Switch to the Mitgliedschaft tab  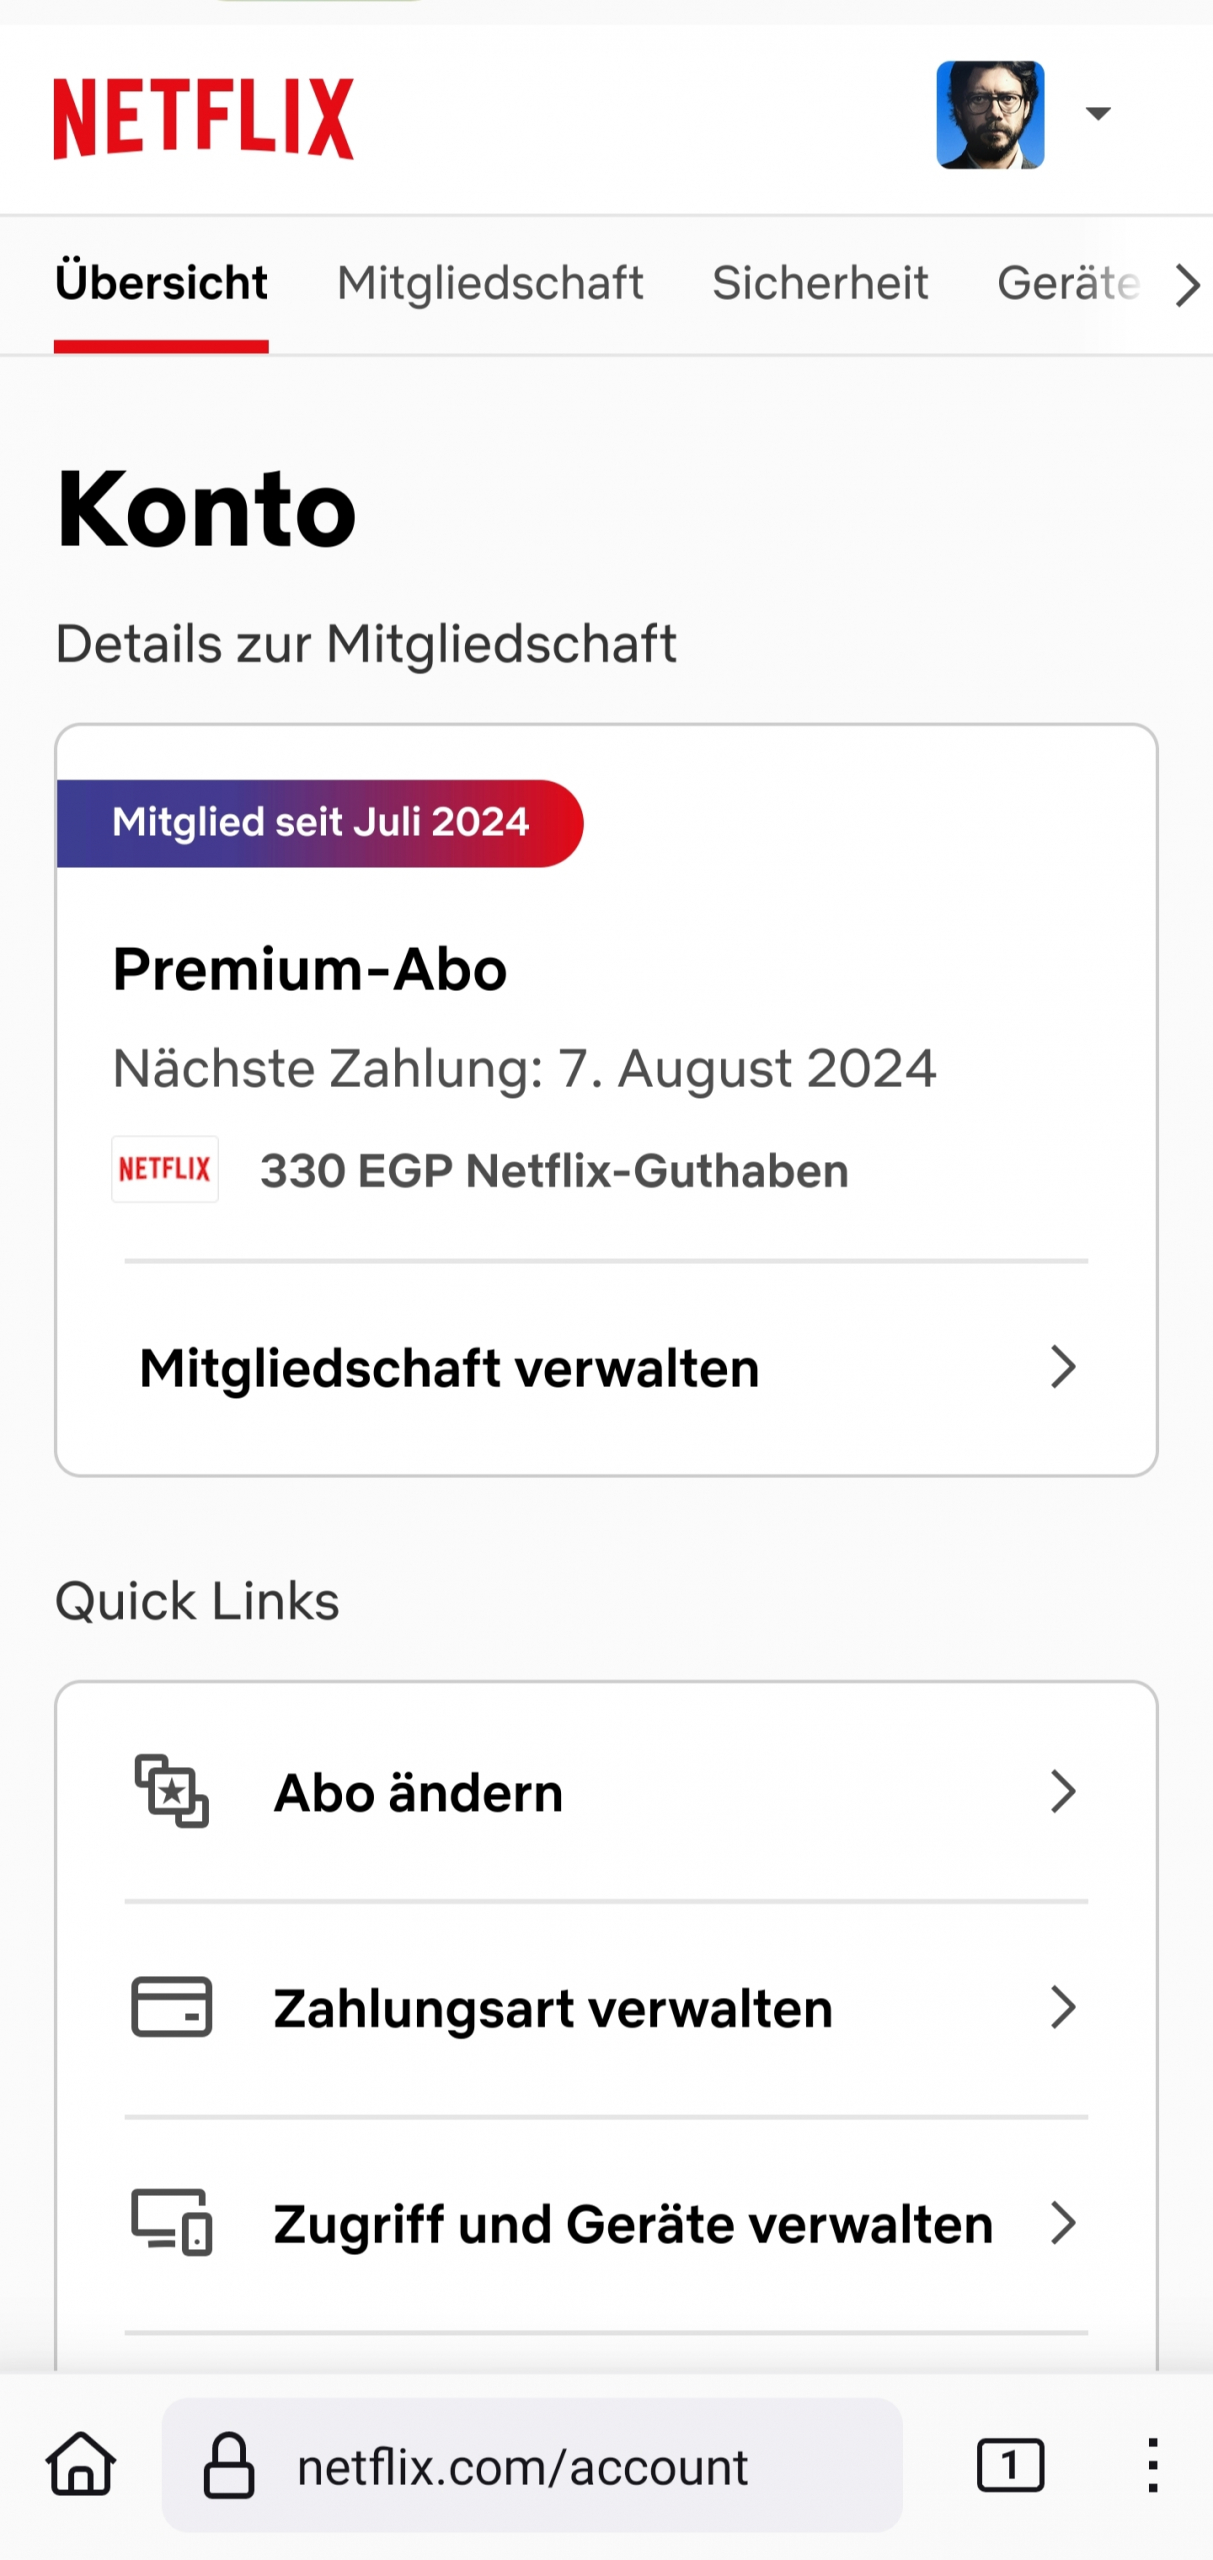coord(489,283)
